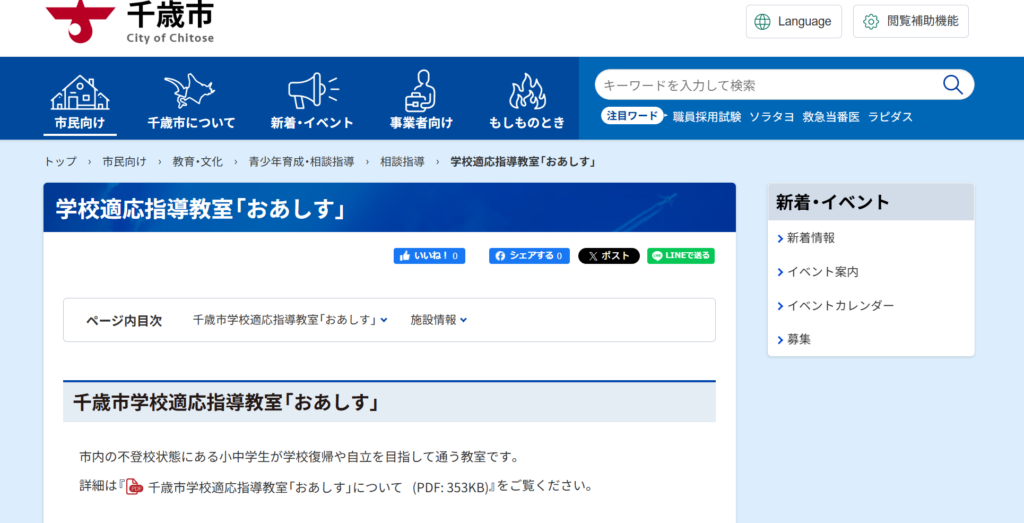Expand 施設情報 in the page contents
1024x523 pixels.
(x=438, y=320)
